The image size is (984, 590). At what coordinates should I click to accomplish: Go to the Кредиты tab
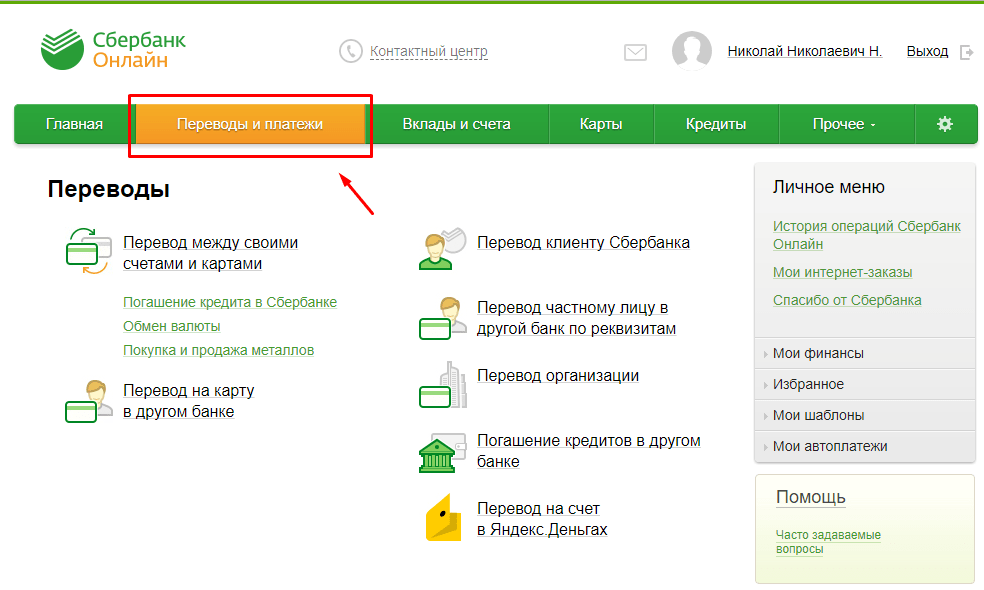coord(716,124)
